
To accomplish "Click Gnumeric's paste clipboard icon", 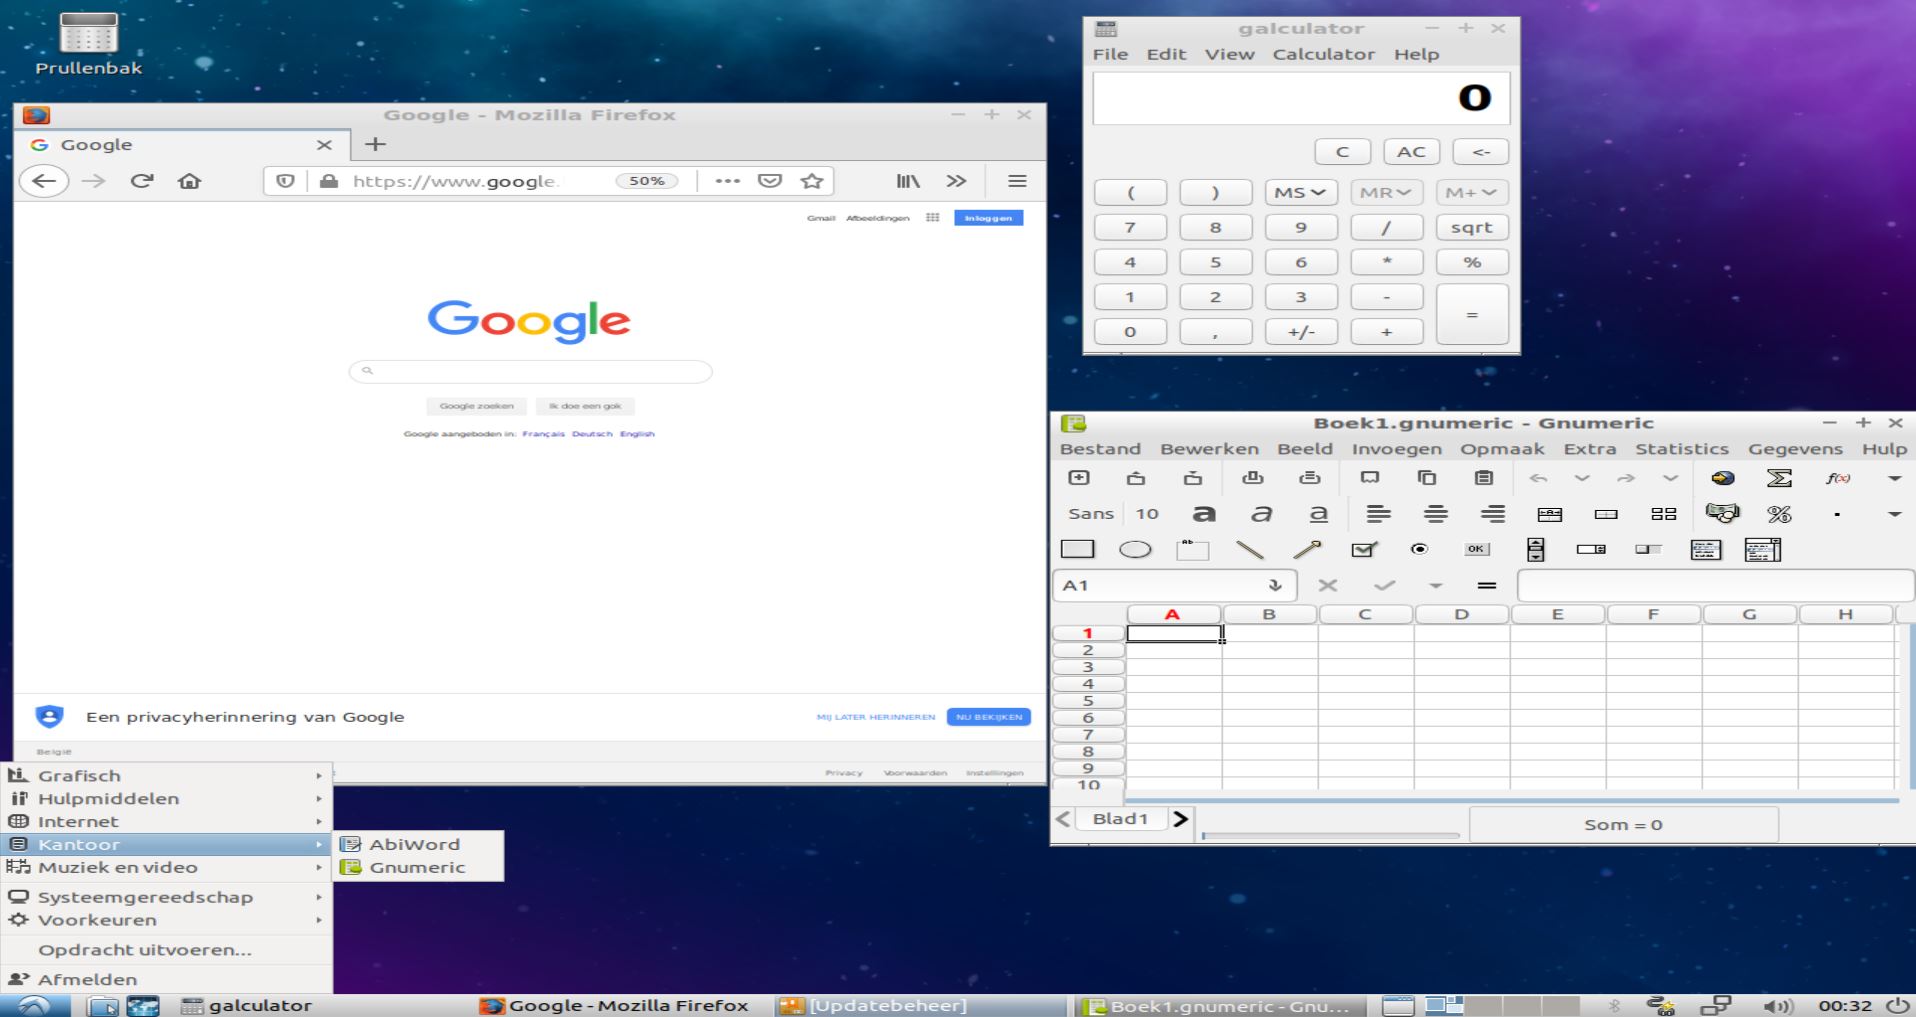I will click(x=1484, y=478).
